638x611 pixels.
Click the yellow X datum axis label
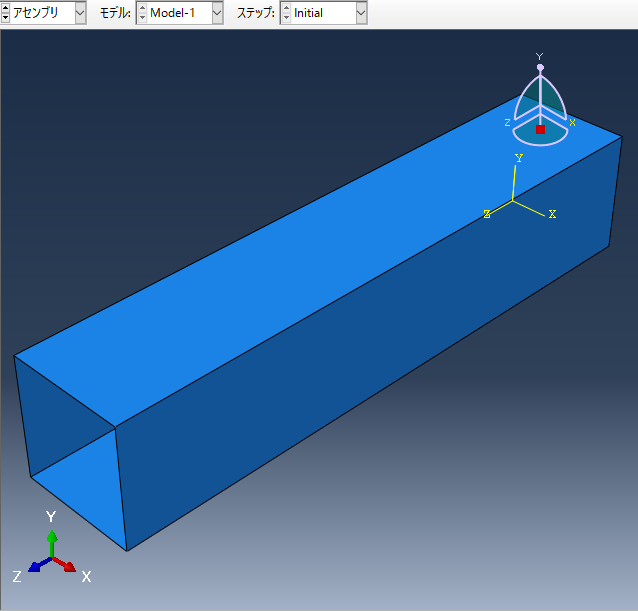(552, 214)
